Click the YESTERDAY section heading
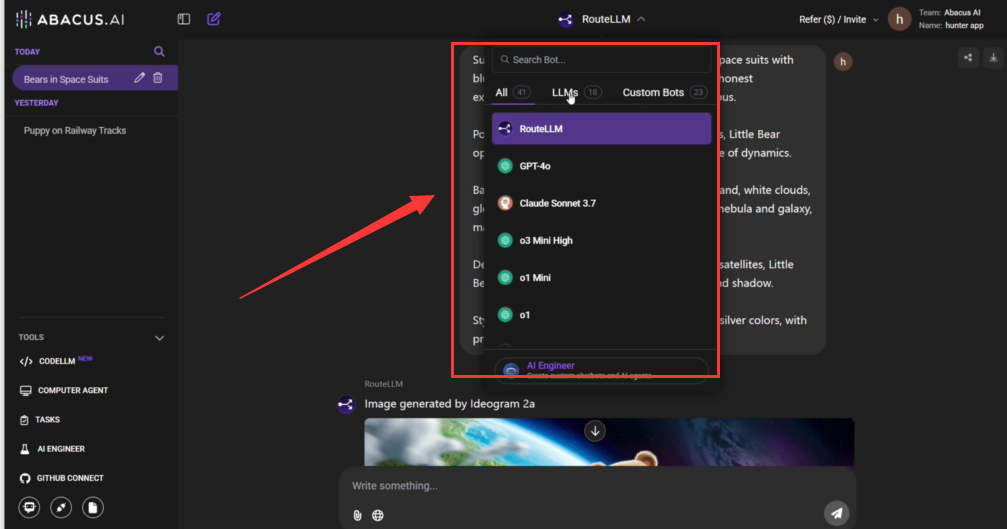This screenshot has height=529, width=1007. point(37,103)
